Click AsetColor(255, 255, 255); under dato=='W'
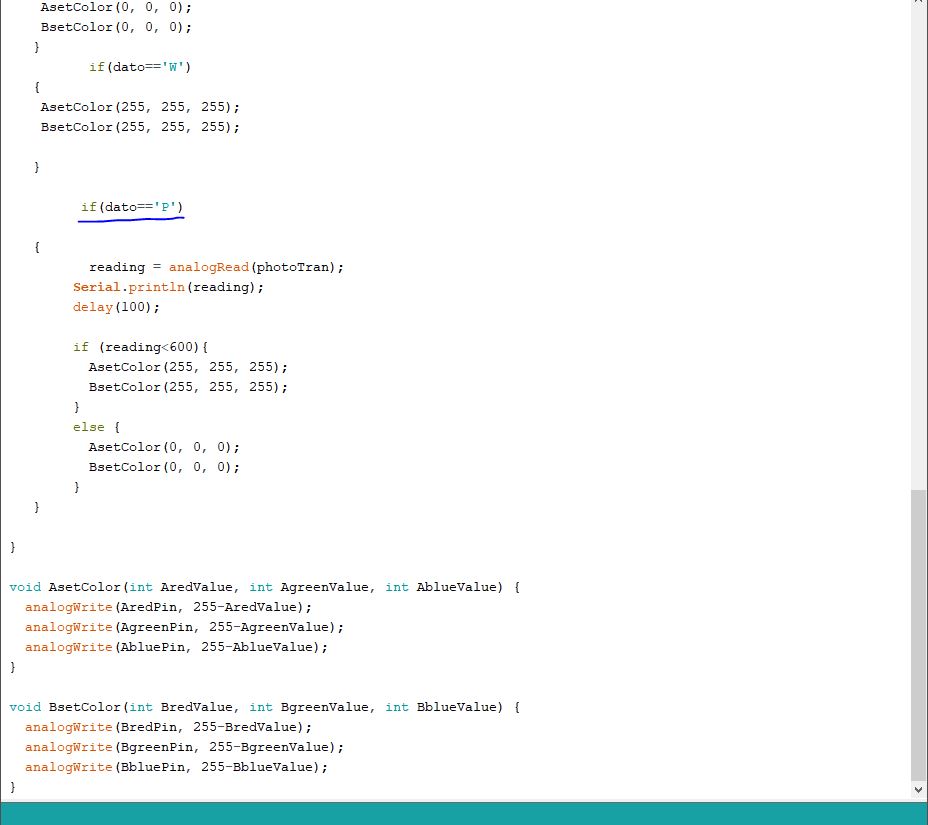 click(x=140, y=107)
